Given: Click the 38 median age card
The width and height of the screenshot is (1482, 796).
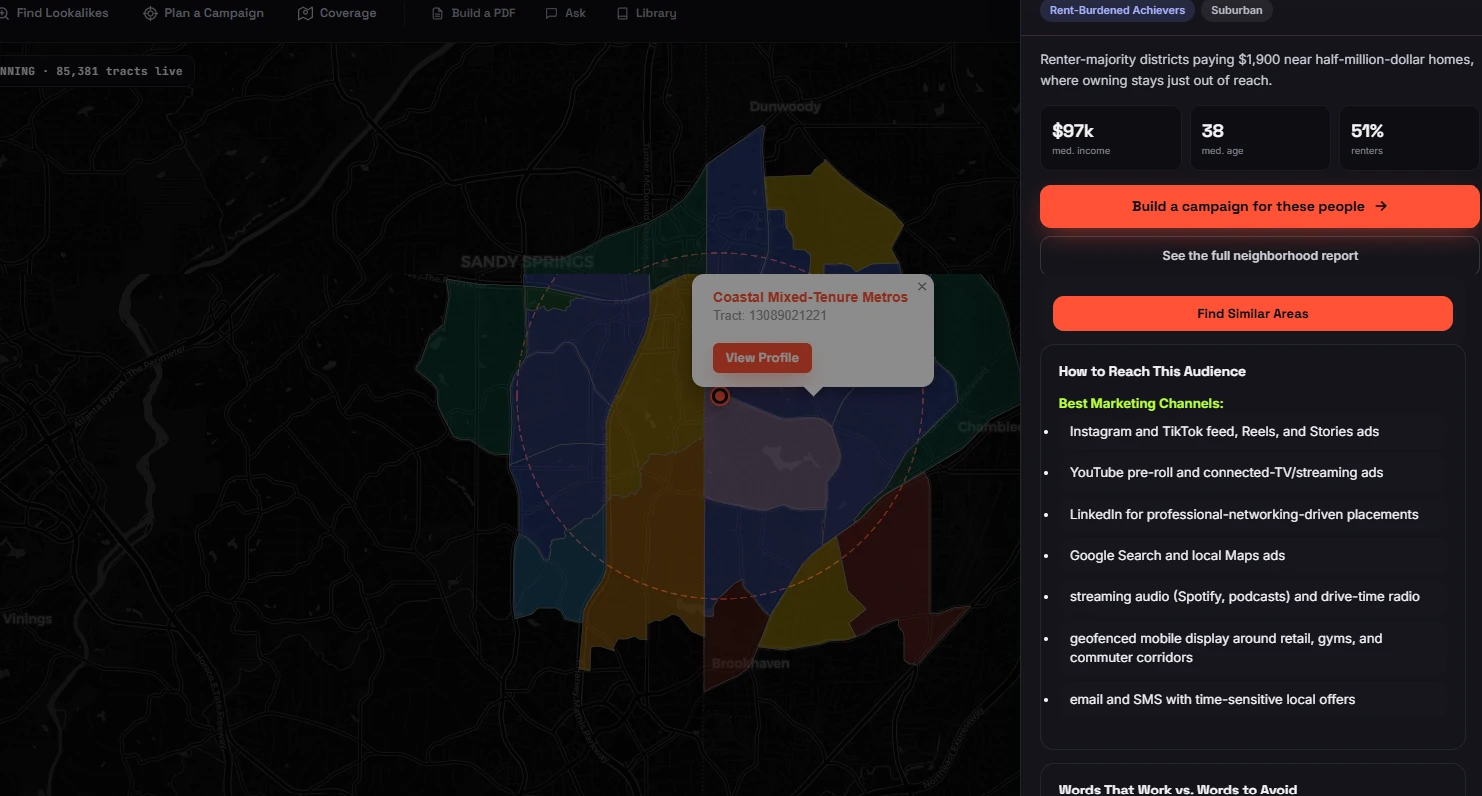Looking at the screenshot, I should 1259,138.
